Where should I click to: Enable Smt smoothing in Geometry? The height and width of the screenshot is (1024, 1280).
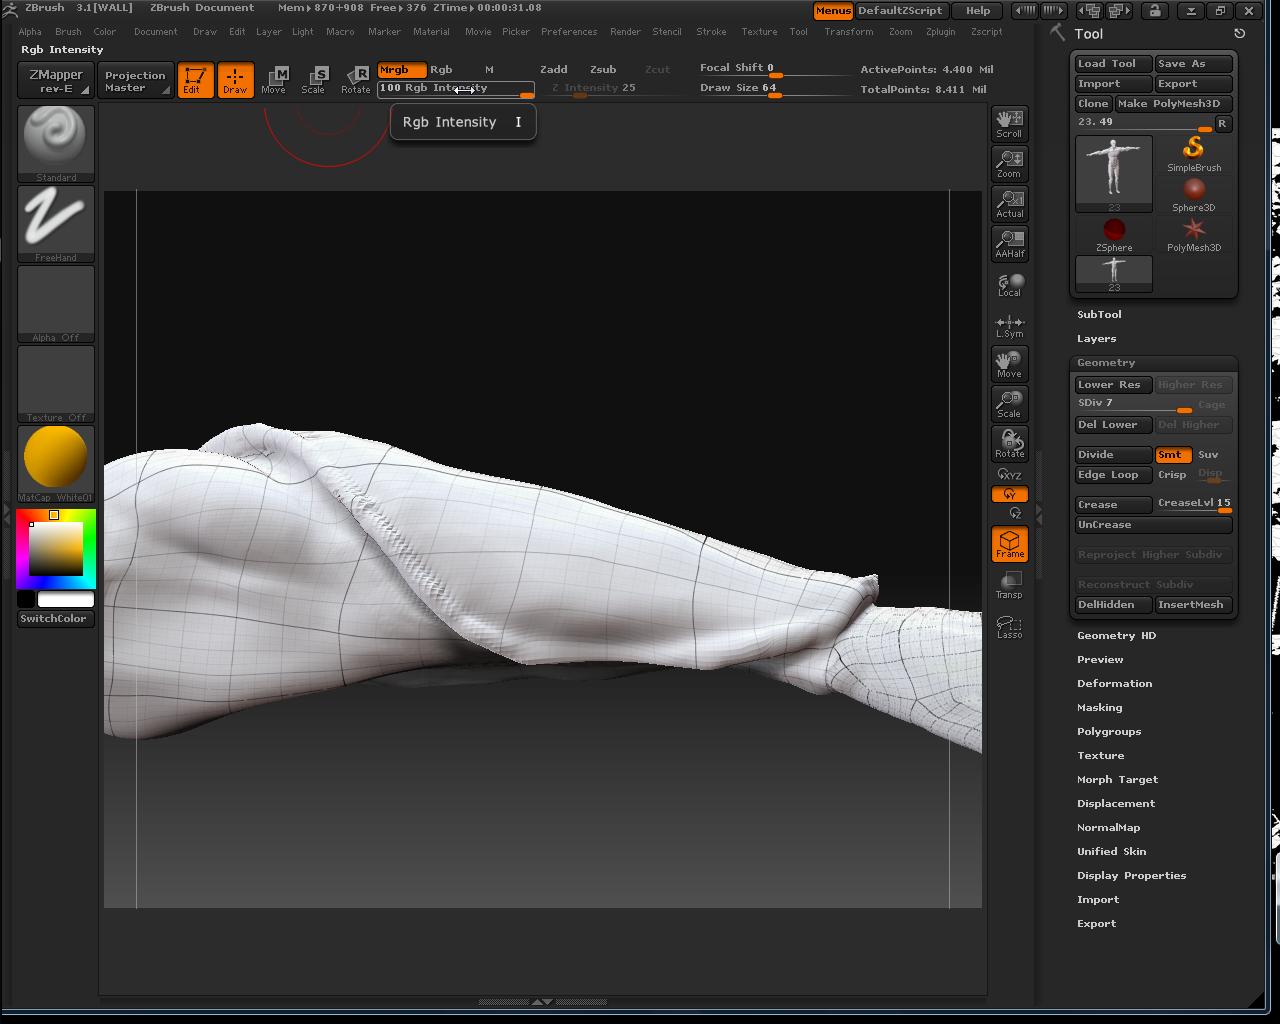click(1172, 454)
